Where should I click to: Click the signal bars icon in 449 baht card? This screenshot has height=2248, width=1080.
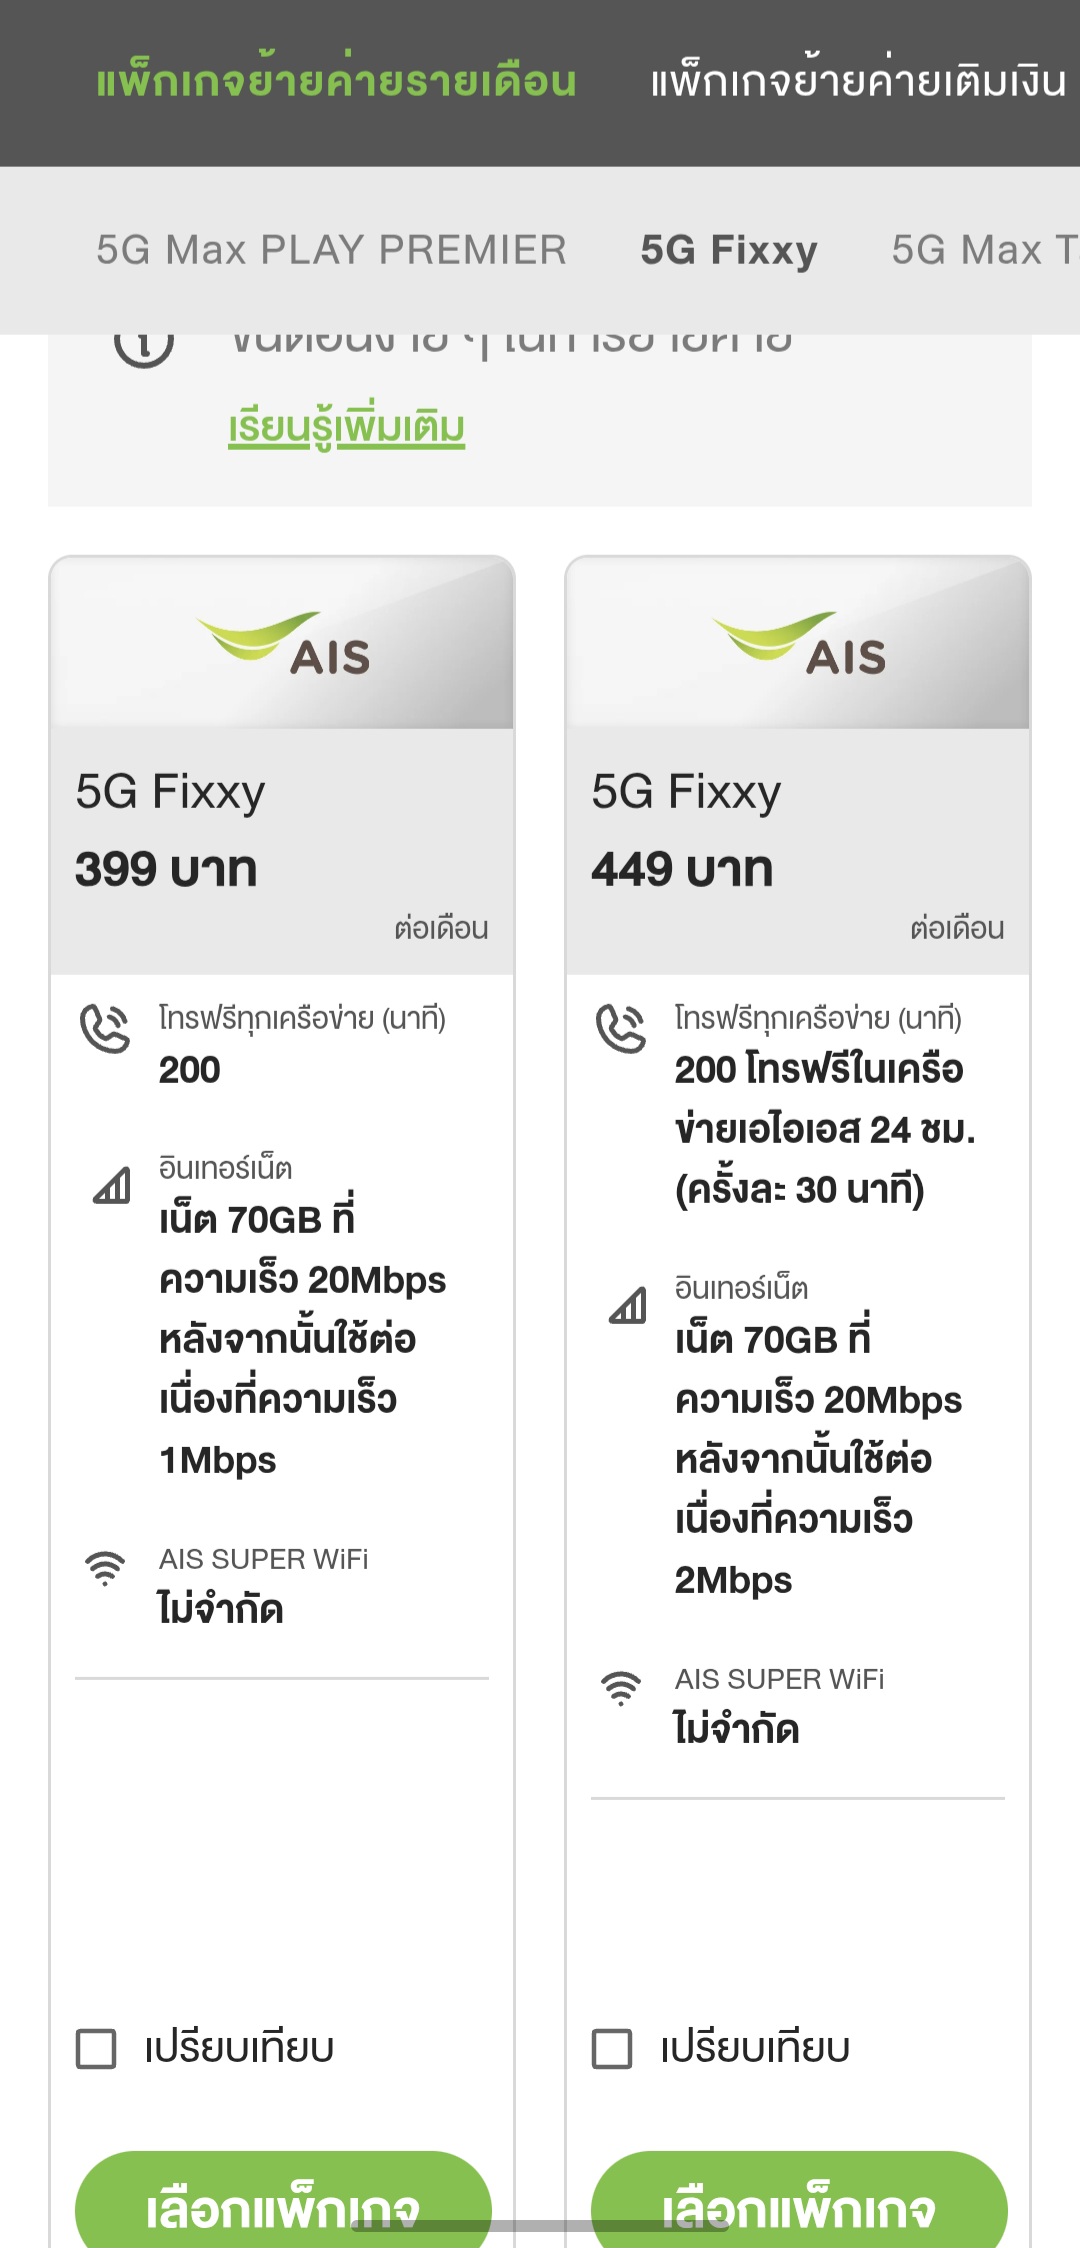(627, 1305)
